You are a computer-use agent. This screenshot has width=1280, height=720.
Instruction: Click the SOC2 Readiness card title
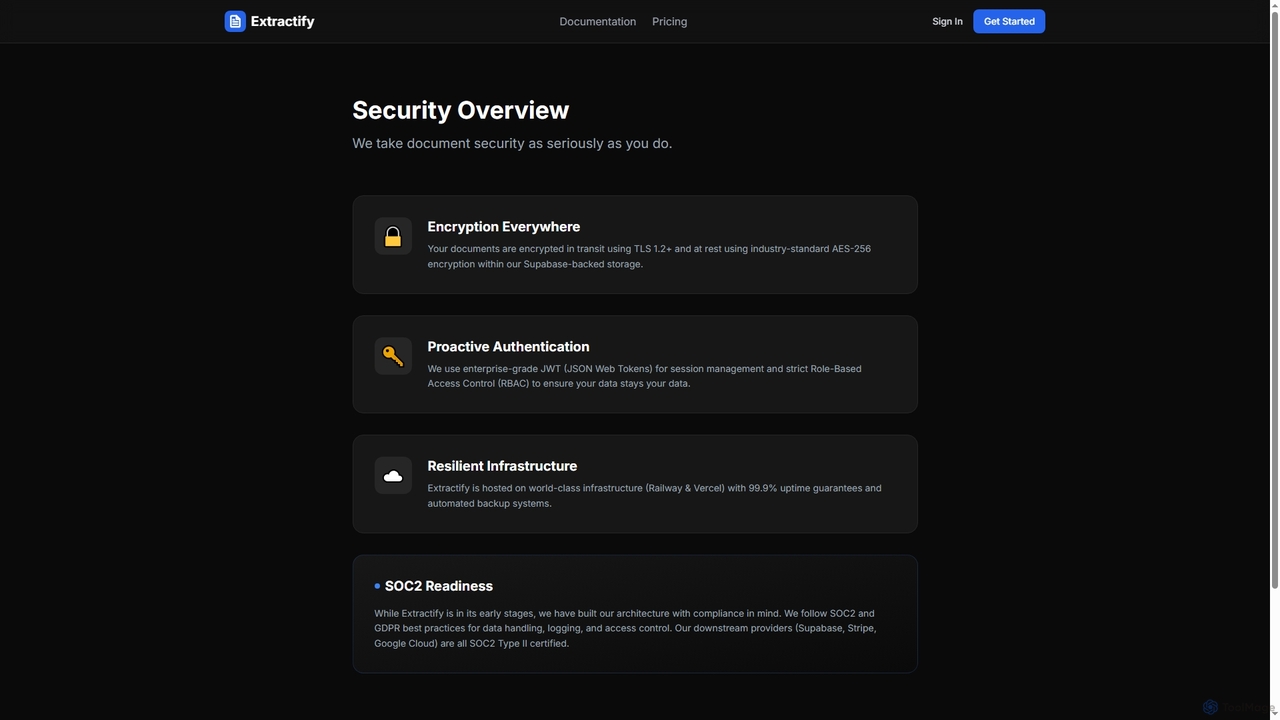point(439,586)
